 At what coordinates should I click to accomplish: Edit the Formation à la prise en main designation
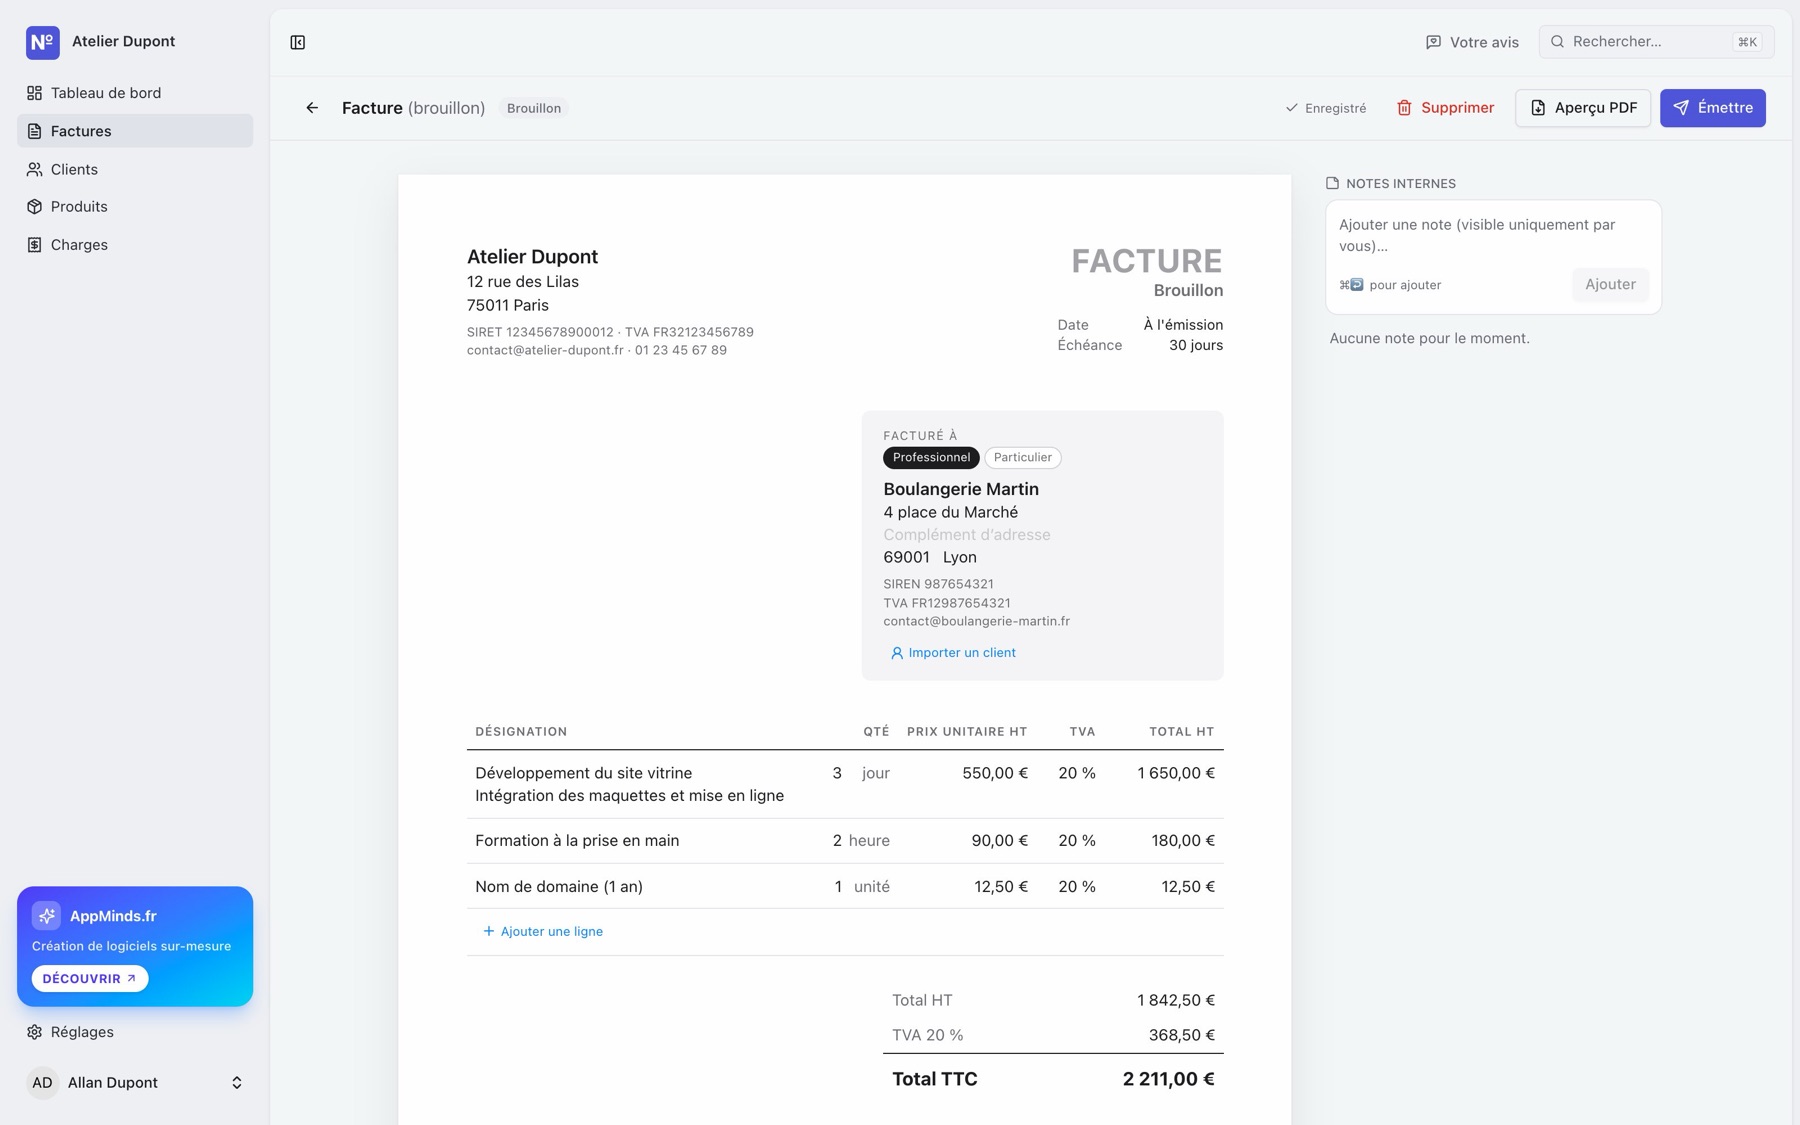(x=577, y=841)
